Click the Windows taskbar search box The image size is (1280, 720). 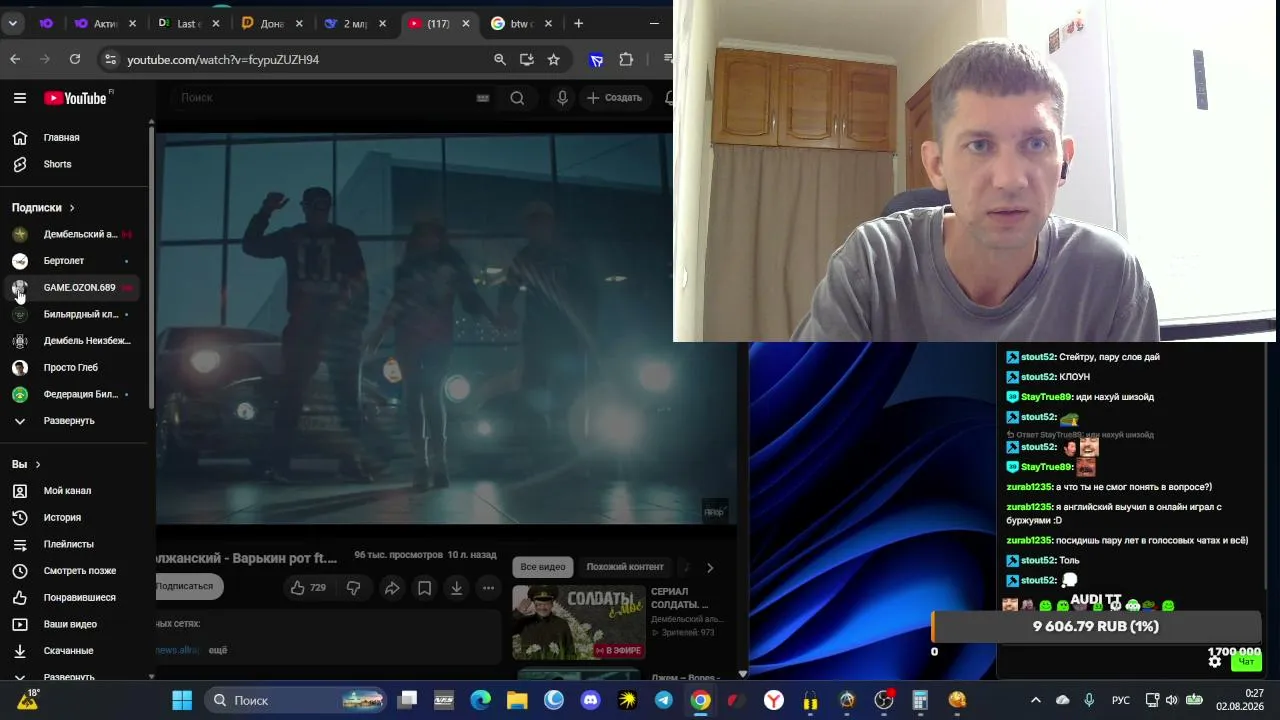pyautogui.click(x=297, y=700)
